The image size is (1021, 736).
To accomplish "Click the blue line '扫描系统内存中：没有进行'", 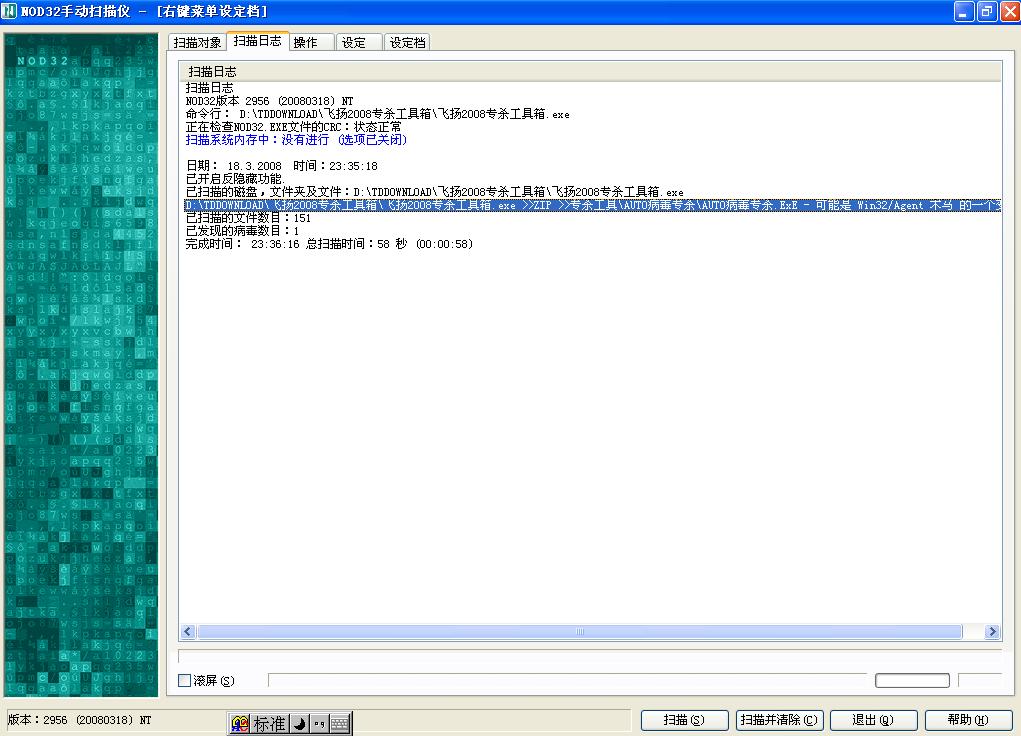I will pos(296,140).
